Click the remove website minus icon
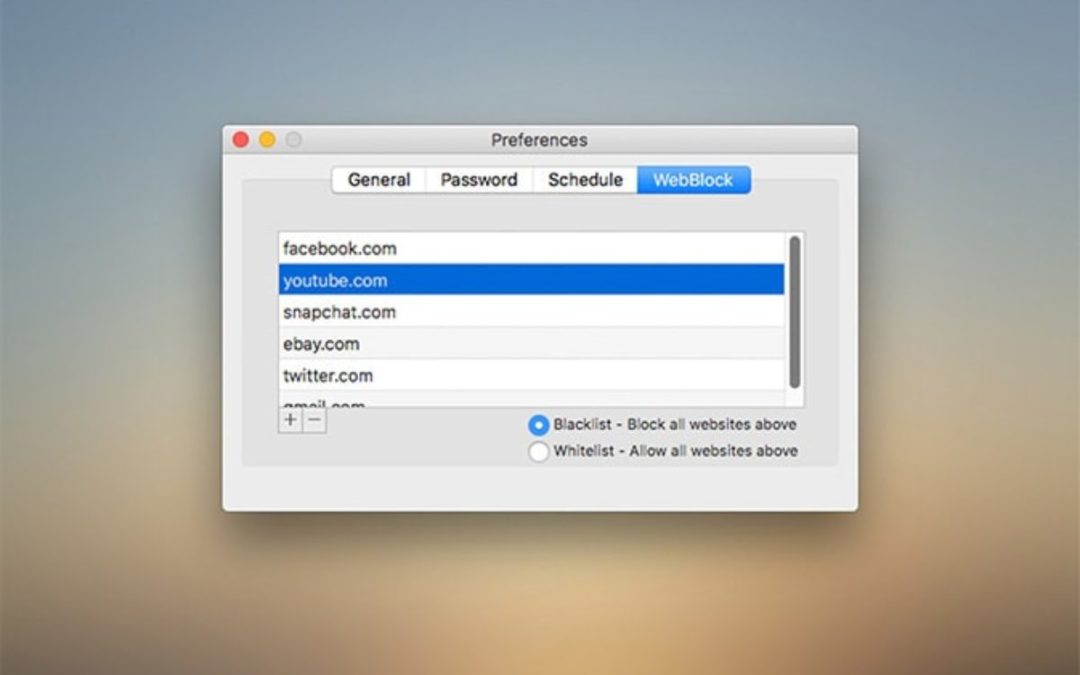Image resolution: width=1080 pixels, height=675 pixels. click(313, 420)
